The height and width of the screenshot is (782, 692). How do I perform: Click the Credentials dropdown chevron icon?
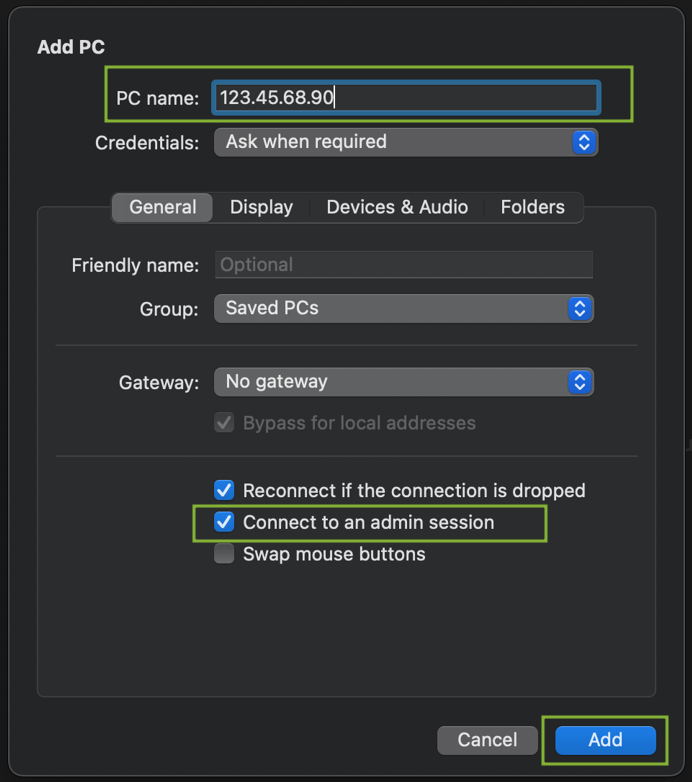[584, 142]
